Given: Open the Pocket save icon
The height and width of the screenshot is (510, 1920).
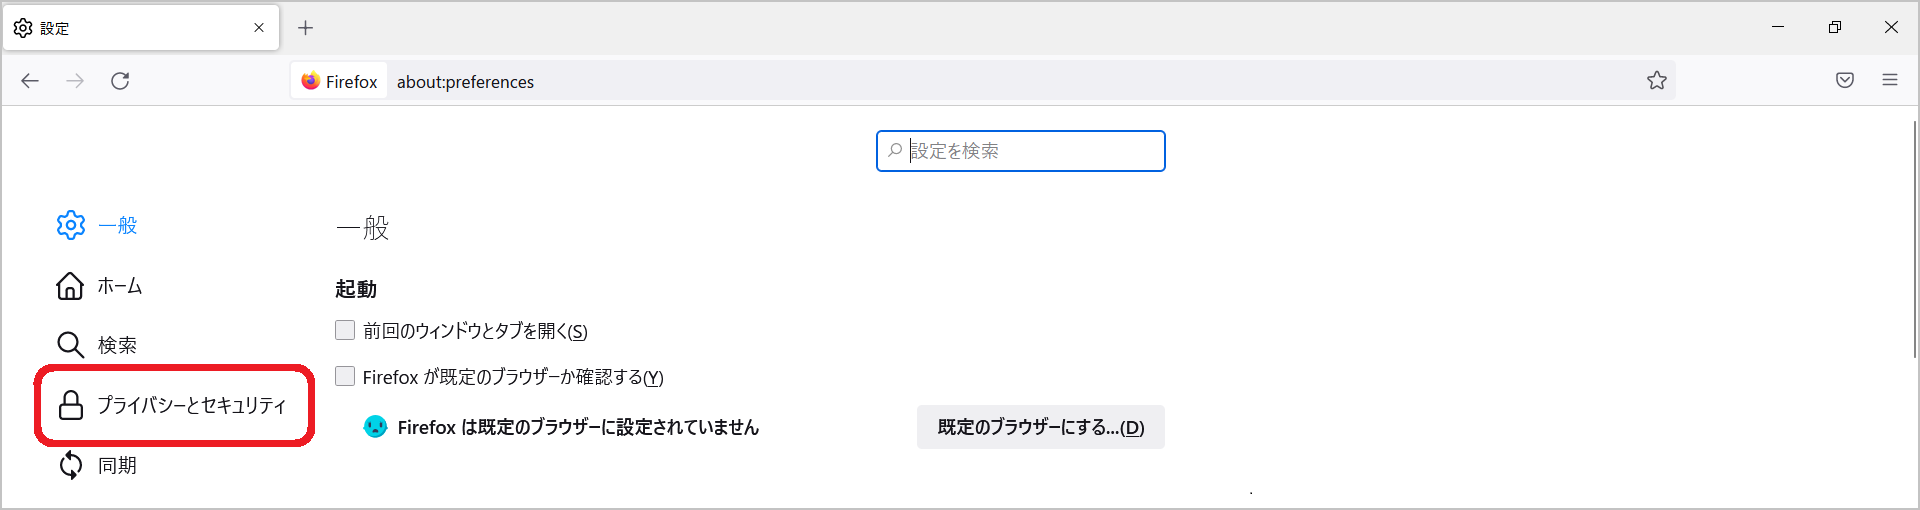Looking at the screenshot, I should pos(1845,81).
